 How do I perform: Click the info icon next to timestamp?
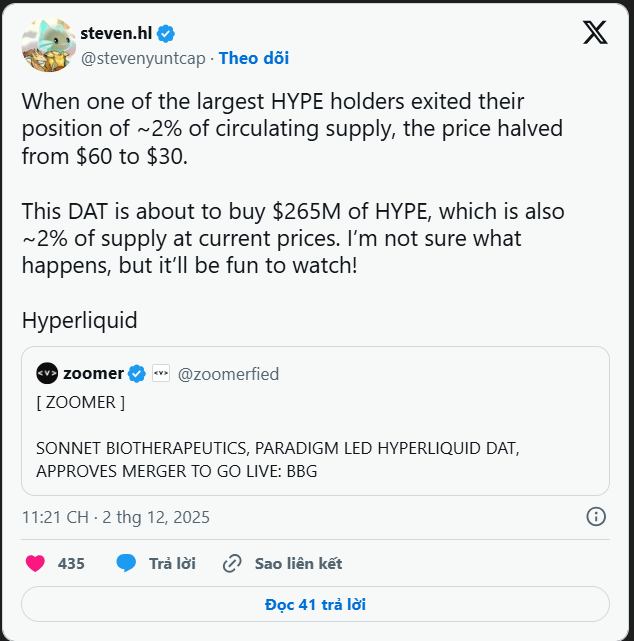click(x=595, y=517)
